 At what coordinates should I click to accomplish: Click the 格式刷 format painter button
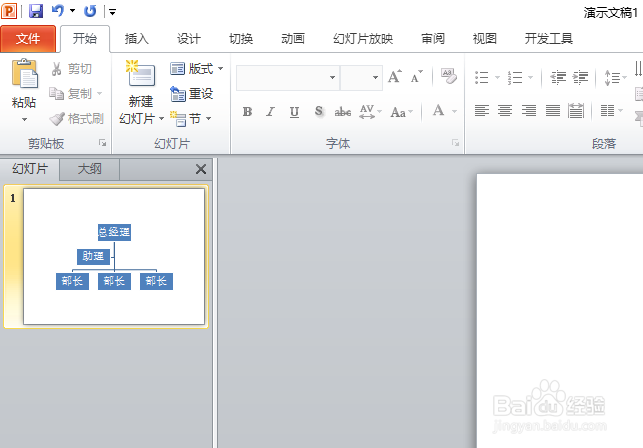coord(77,119)
